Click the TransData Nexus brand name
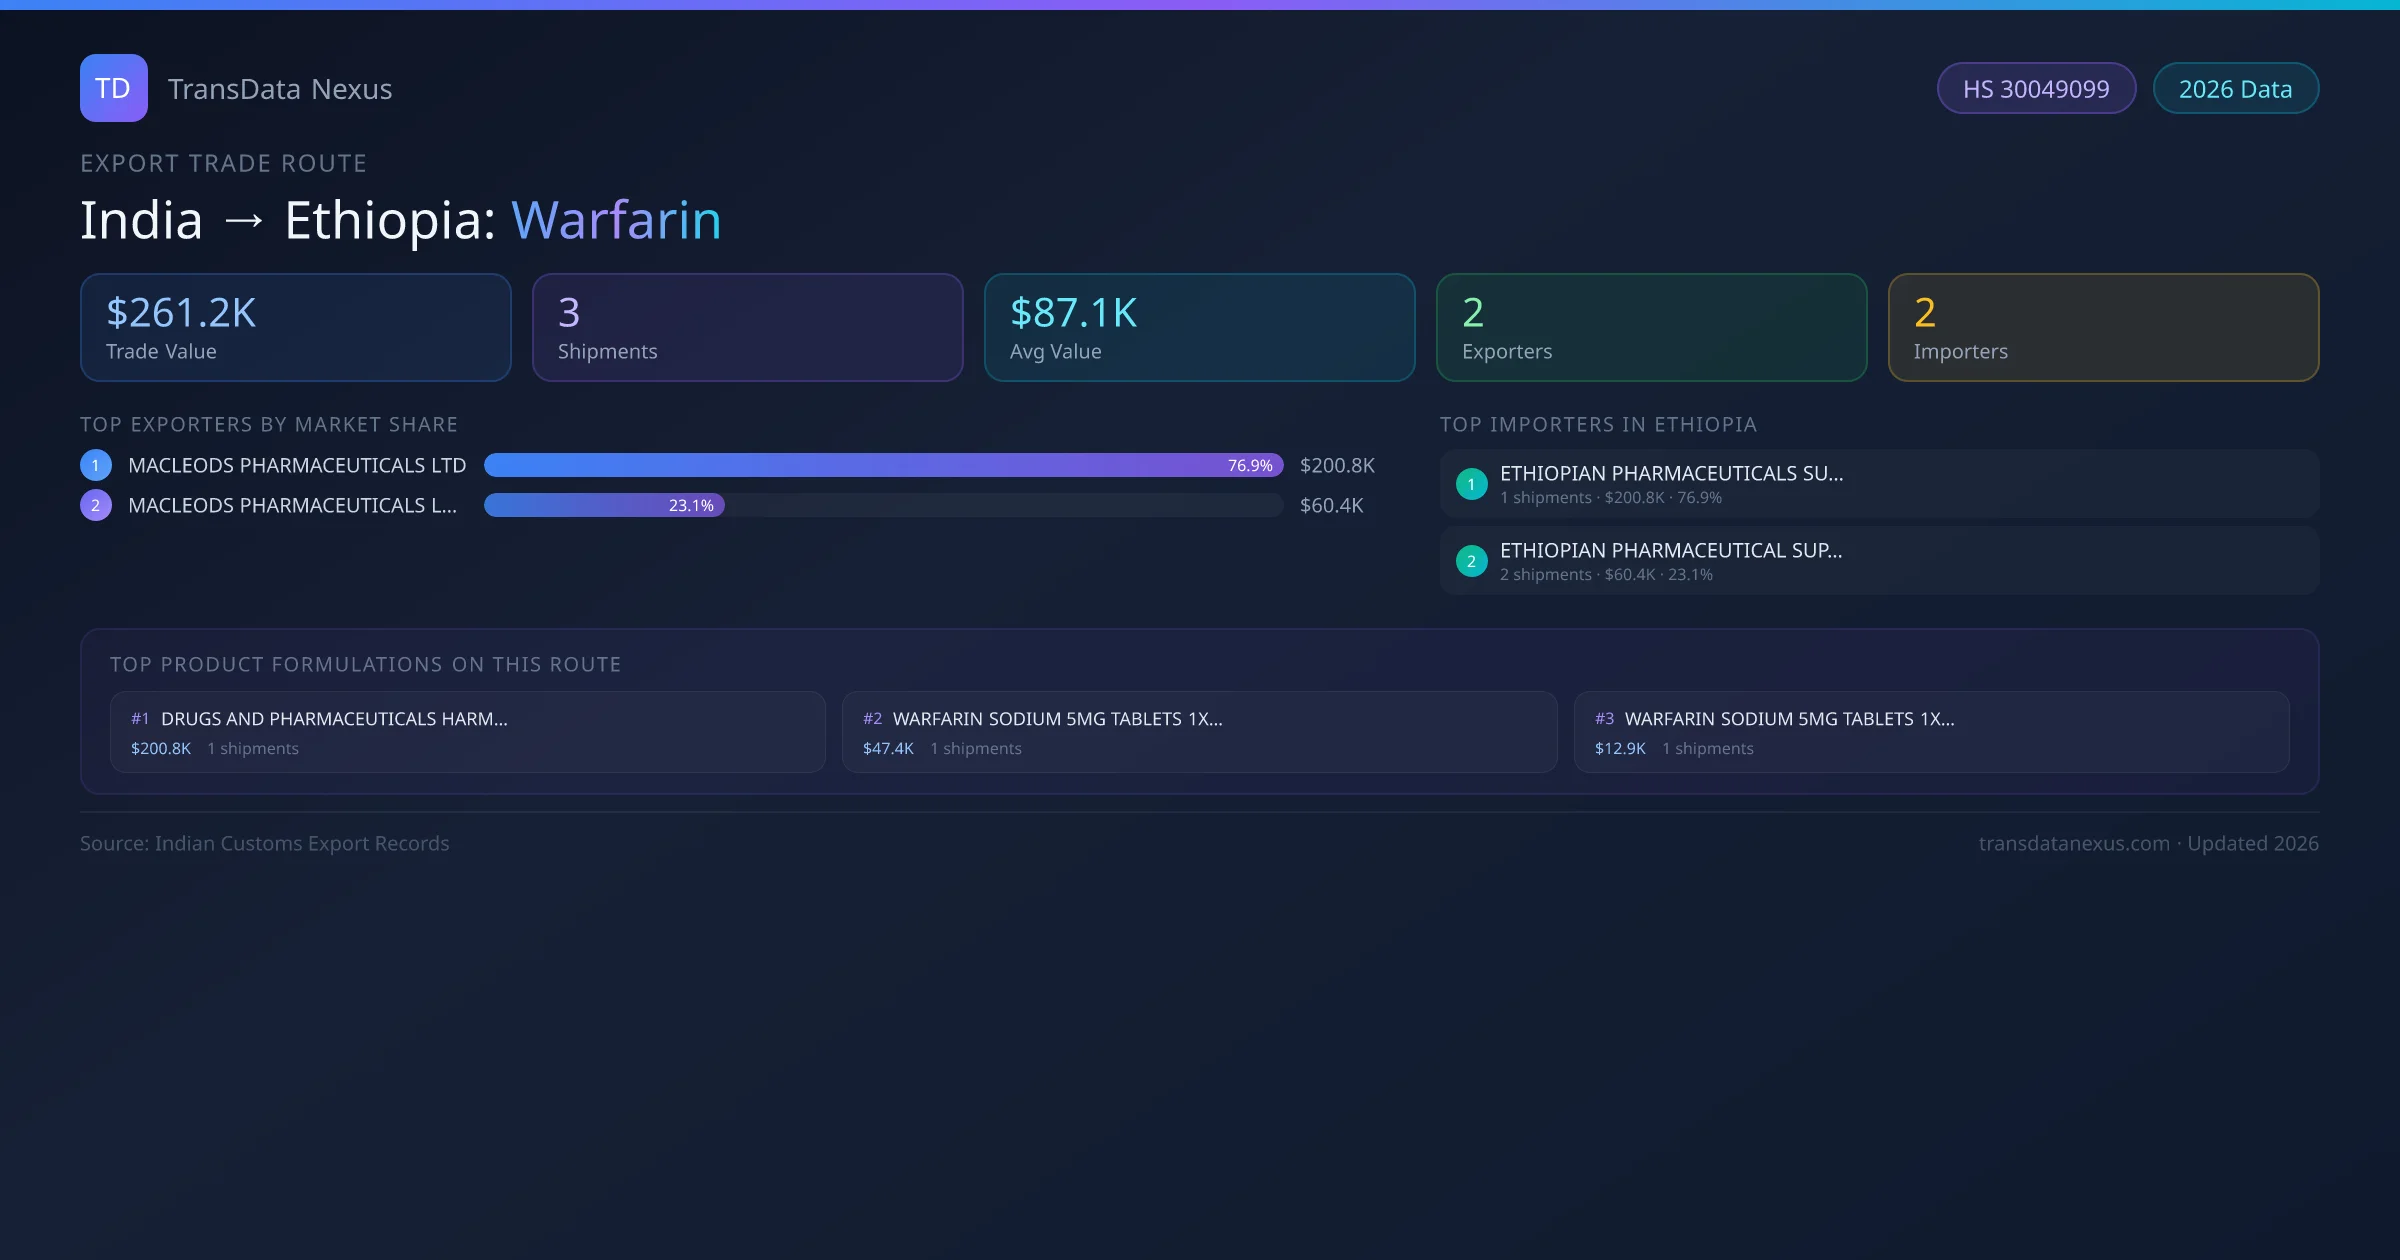 (x=280, y=89)
